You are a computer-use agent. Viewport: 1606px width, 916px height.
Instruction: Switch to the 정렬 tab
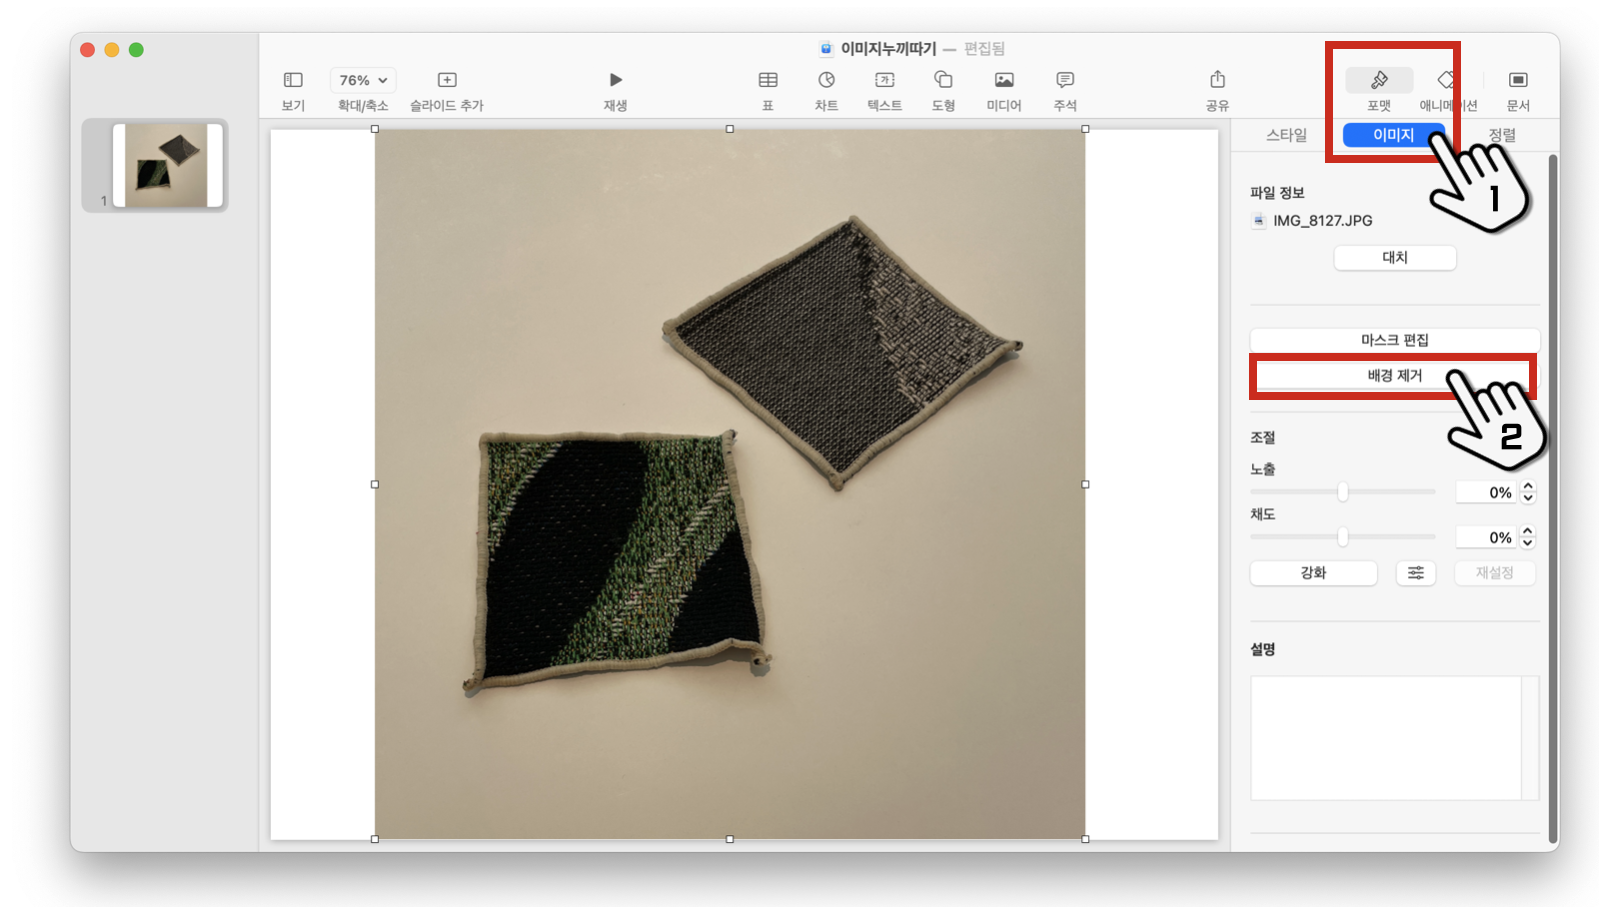tap(1502, 135)
